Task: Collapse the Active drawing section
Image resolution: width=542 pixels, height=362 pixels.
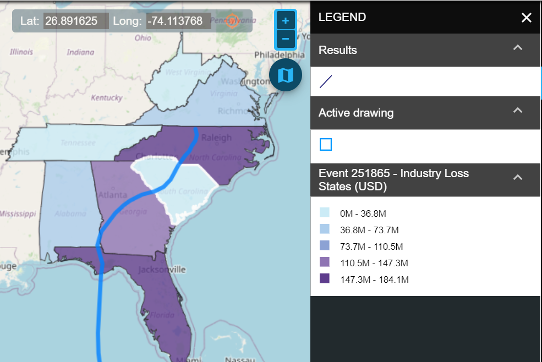Action: pyautogui.click(x=517, y=111)
